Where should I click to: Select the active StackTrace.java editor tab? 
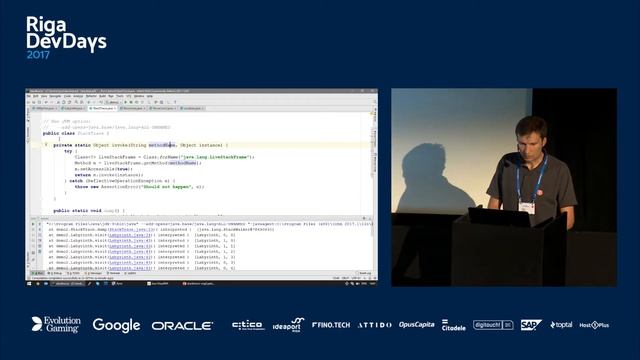click(x=102, y=109)
